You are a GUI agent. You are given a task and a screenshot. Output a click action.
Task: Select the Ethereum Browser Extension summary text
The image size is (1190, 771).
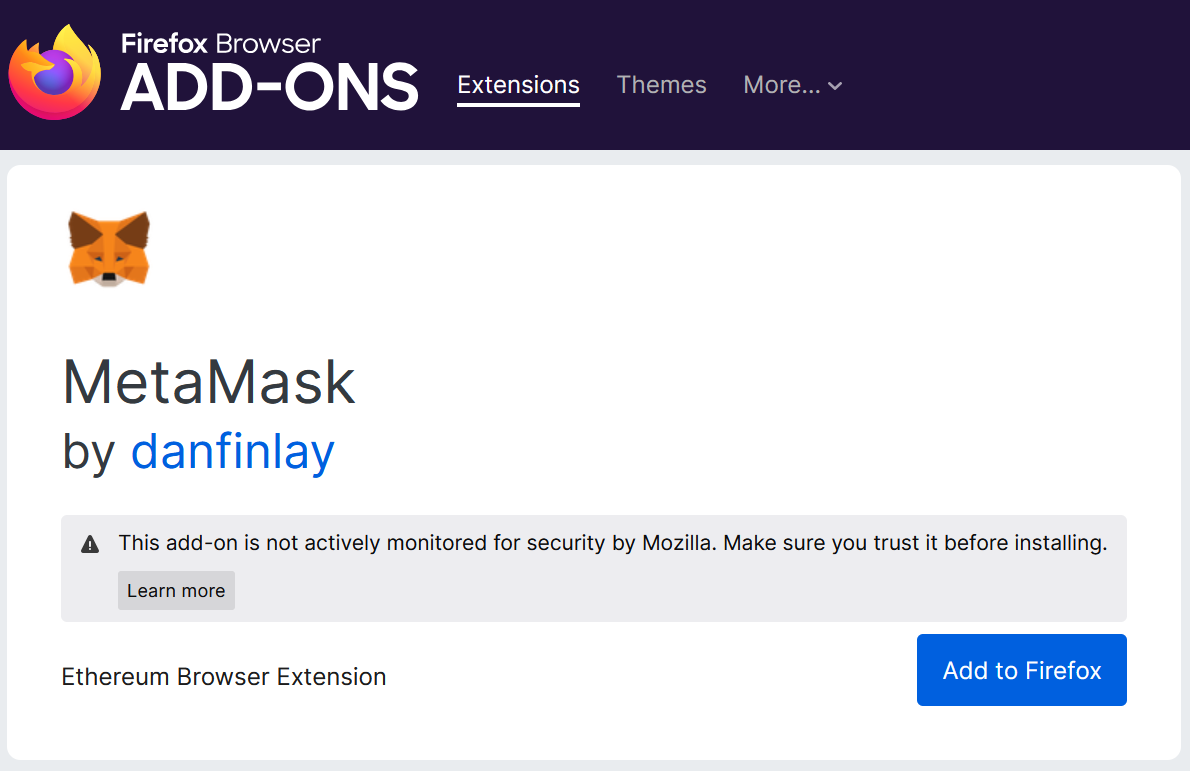click(x=223, y=677)
